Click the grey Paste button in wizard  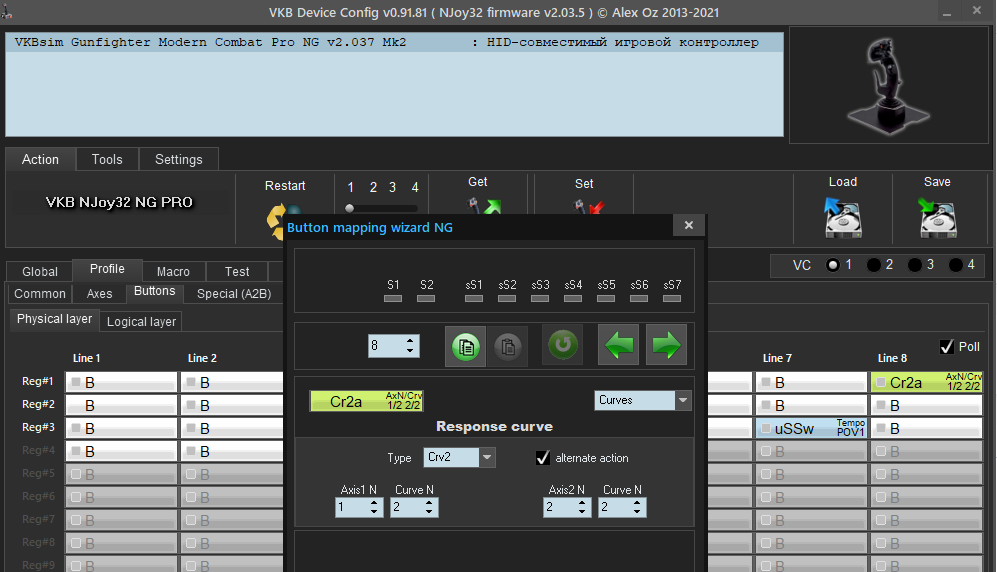(507, 346)
